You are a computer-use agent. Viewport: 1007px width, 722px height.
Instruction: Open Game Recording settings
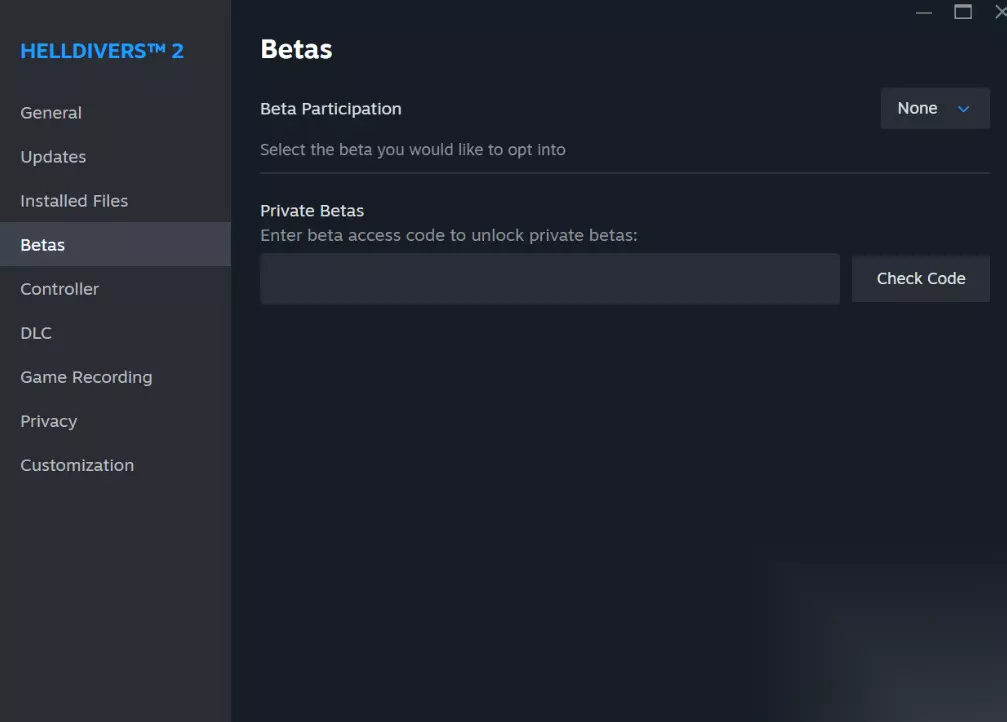[115, 377]
